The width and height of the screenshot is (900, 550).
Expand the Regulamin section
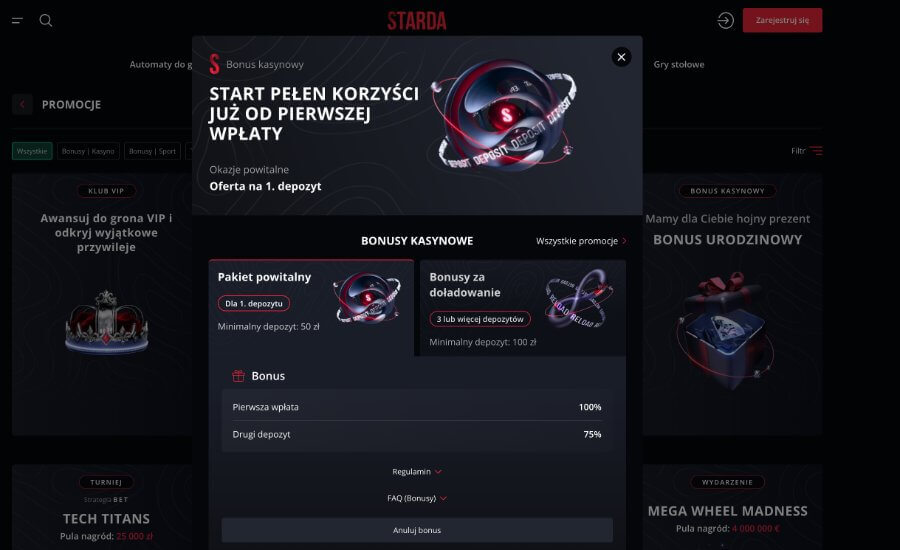pyautogui.click(x=417, y=471)
